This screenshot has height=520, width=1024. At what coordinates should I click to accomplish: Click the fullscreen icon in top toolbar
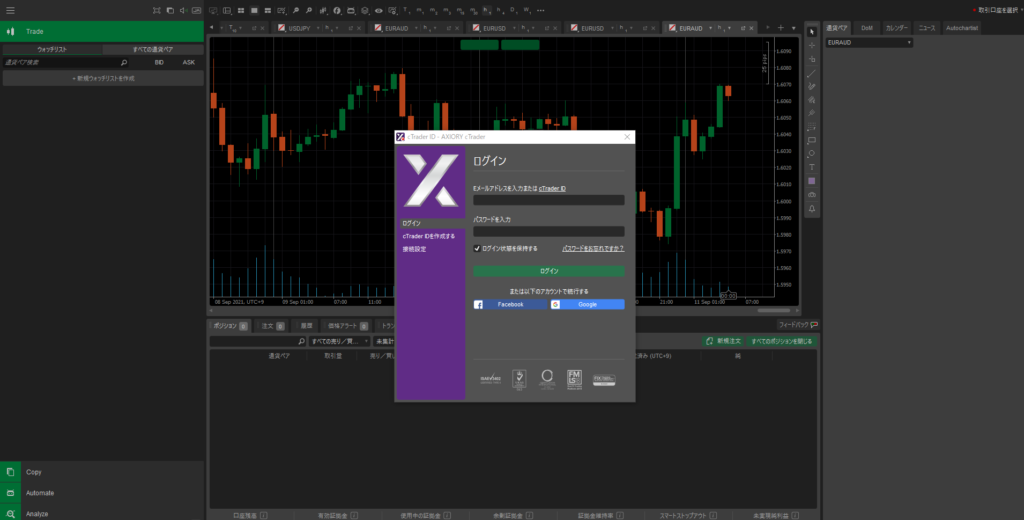point(157,10)
